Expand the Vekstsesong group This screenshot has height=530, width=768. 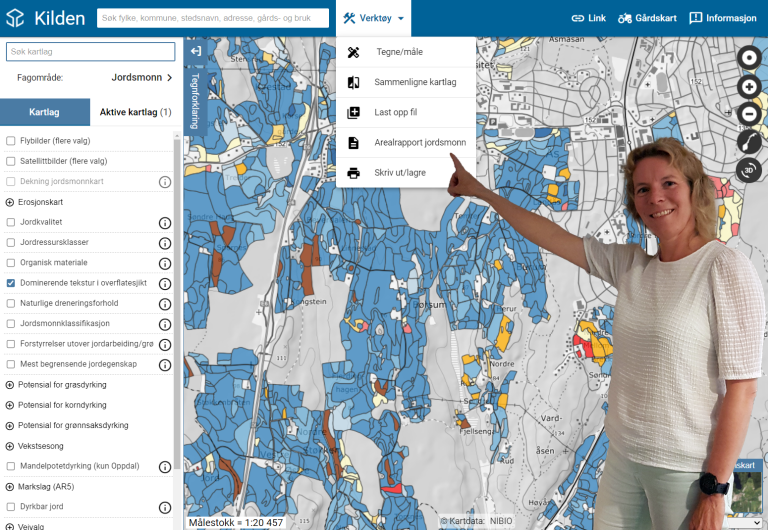[x=9, y=446]
